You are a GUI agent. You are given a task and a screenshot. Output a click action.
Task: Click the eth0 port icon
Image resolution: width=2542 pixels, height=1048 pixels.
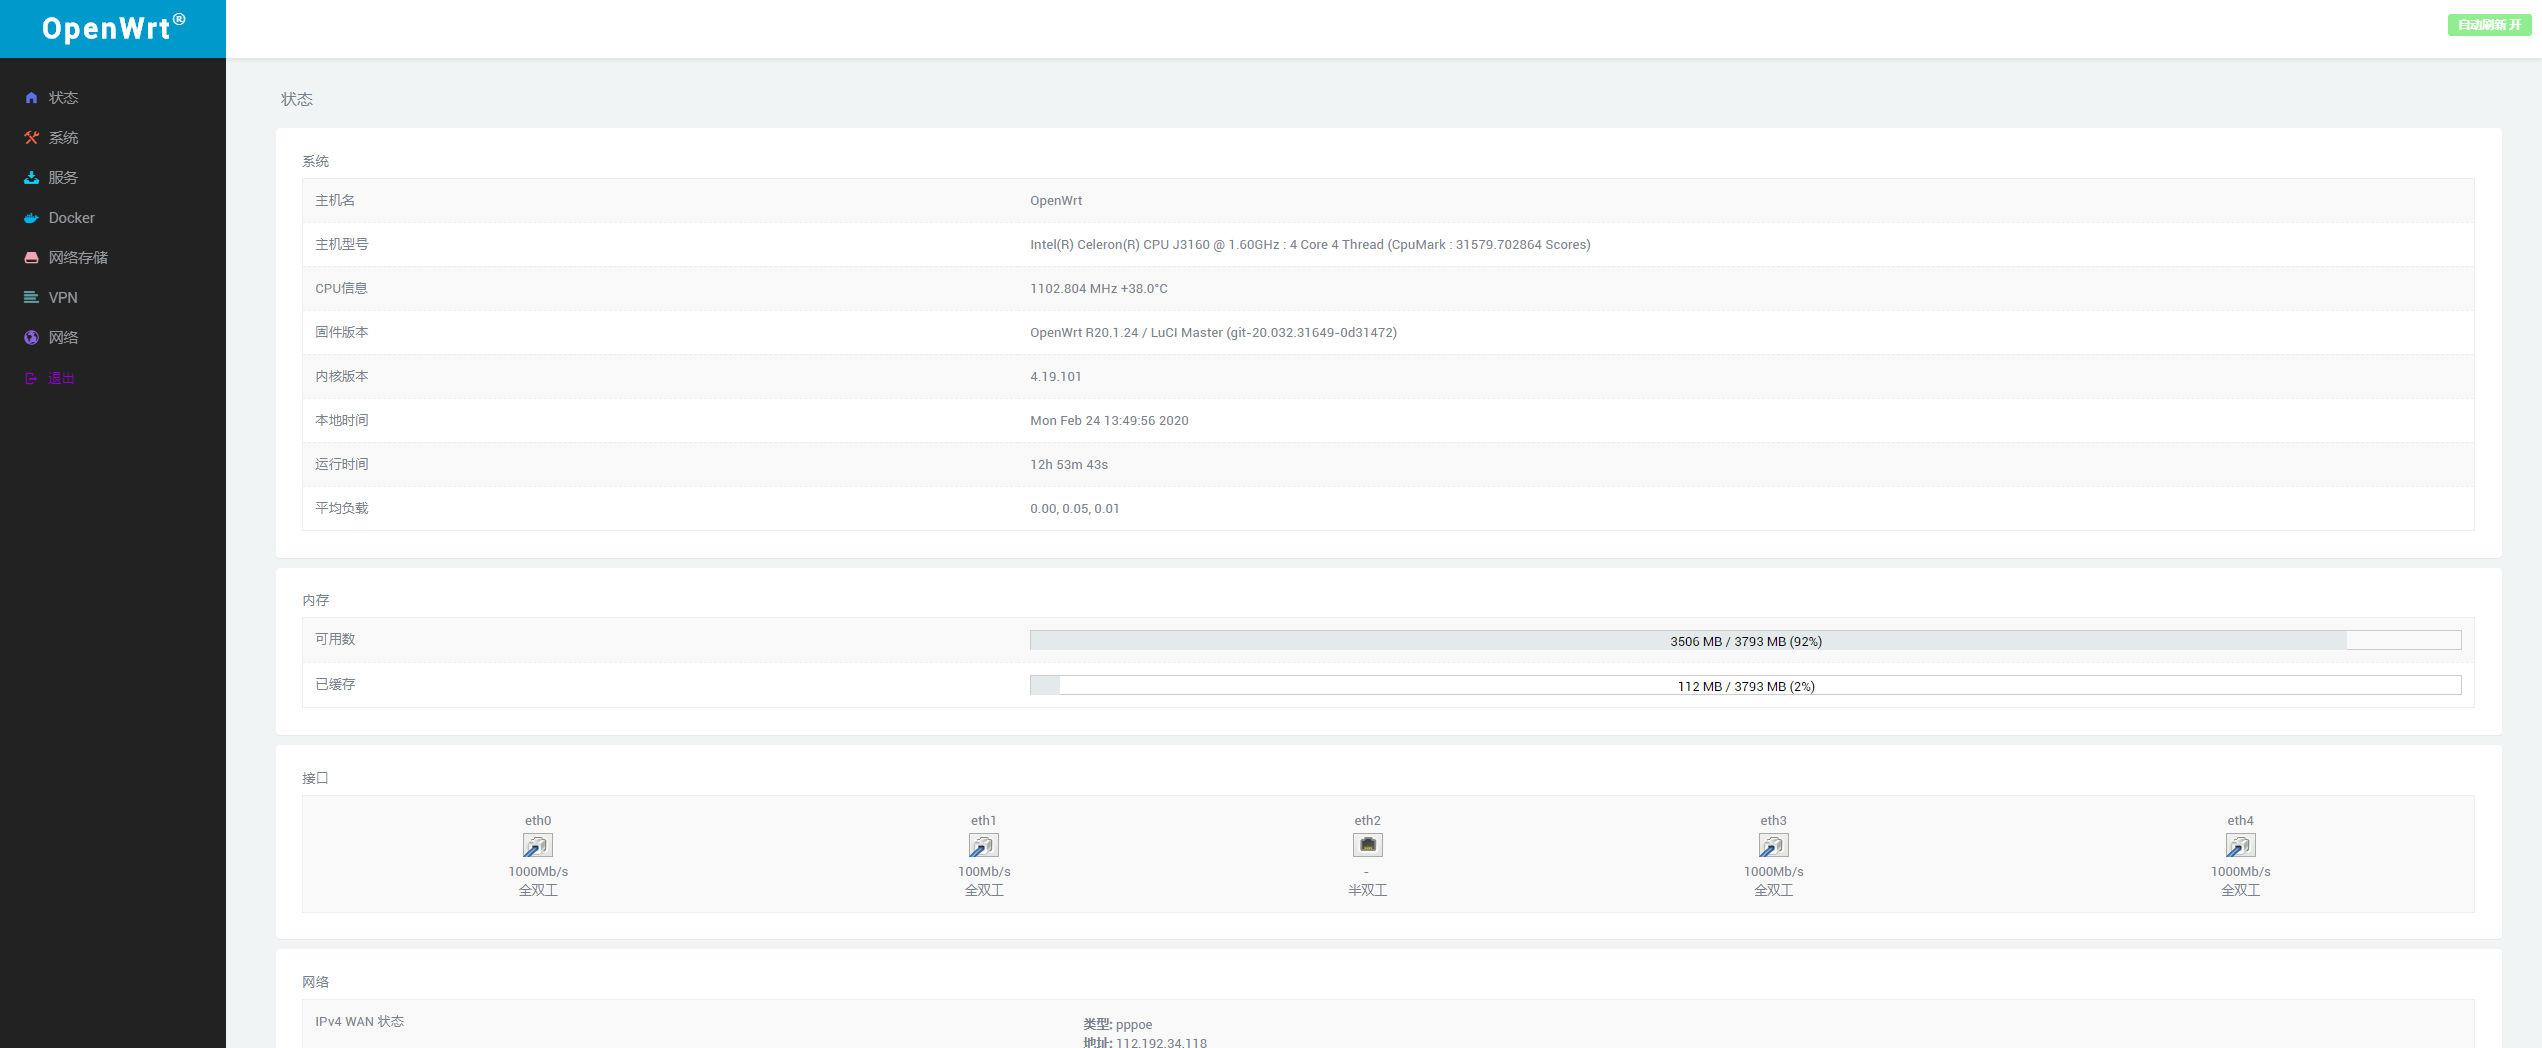point(538,846)
